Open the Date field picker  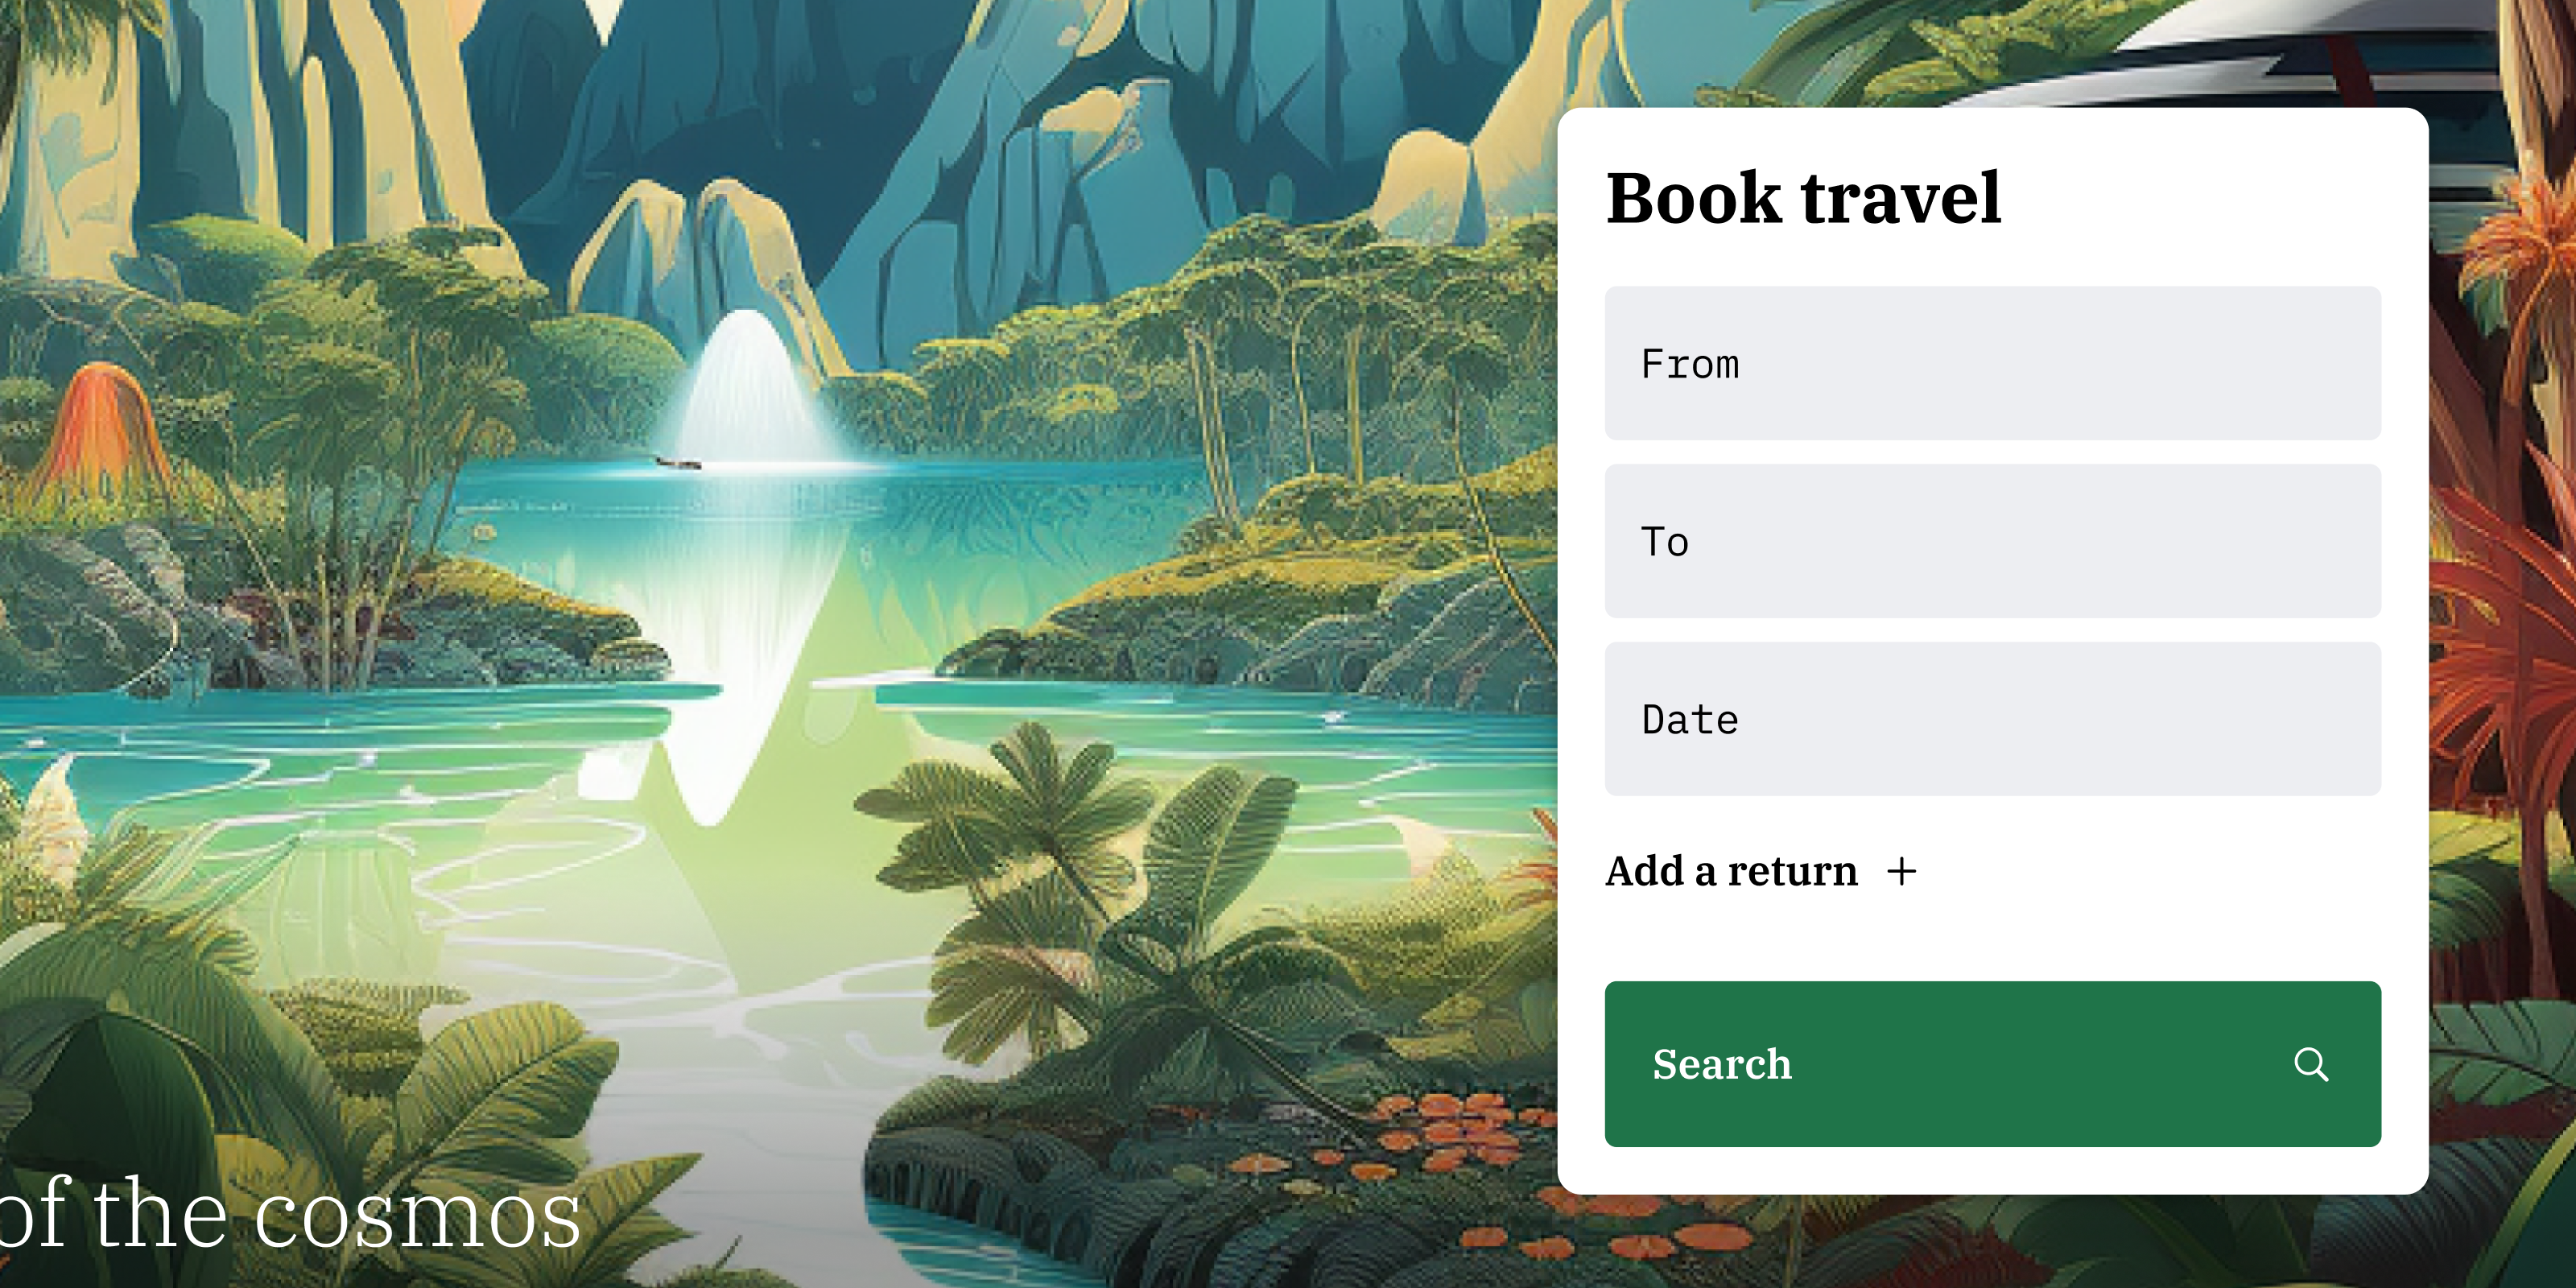1992,719
